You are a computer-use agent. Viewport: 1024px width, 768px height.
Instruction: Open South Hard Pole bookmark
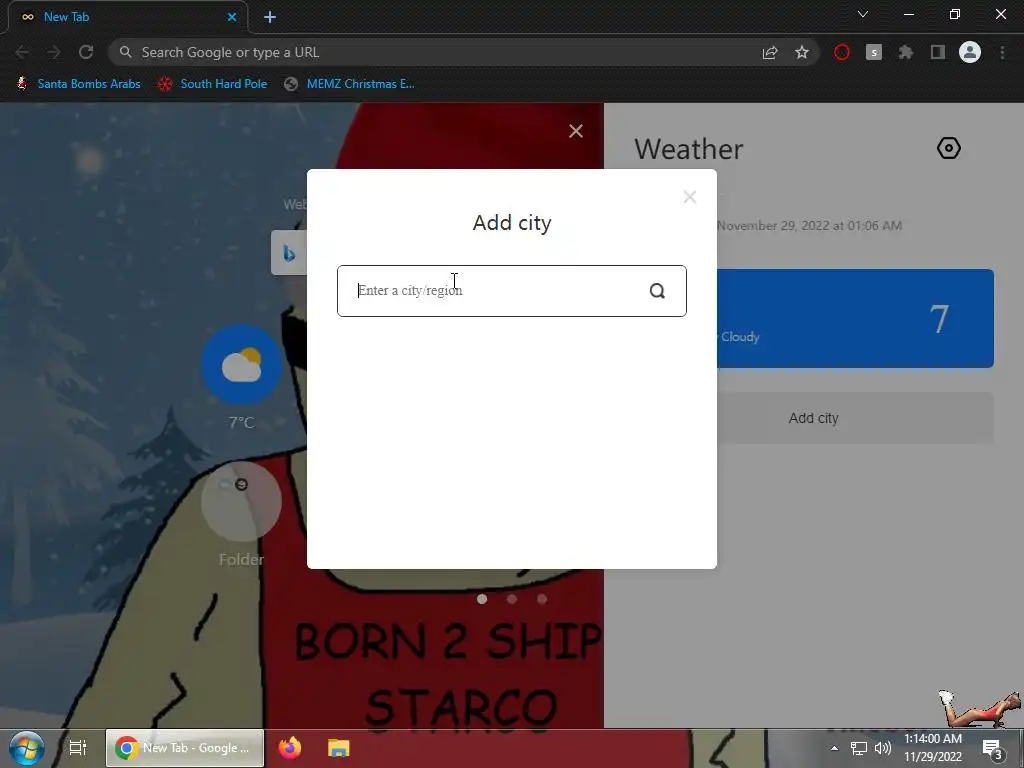[212, 84]
